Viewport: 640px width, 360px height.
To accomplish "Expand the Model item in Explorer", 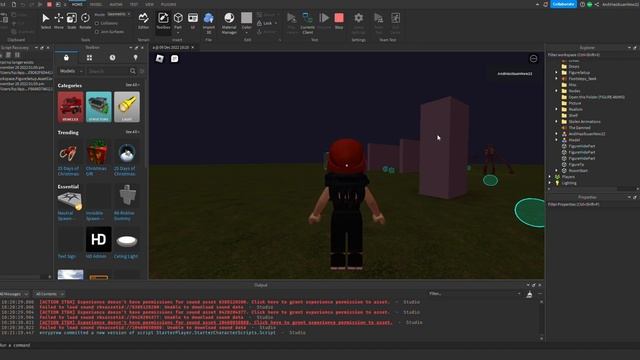I will (556, 140).
